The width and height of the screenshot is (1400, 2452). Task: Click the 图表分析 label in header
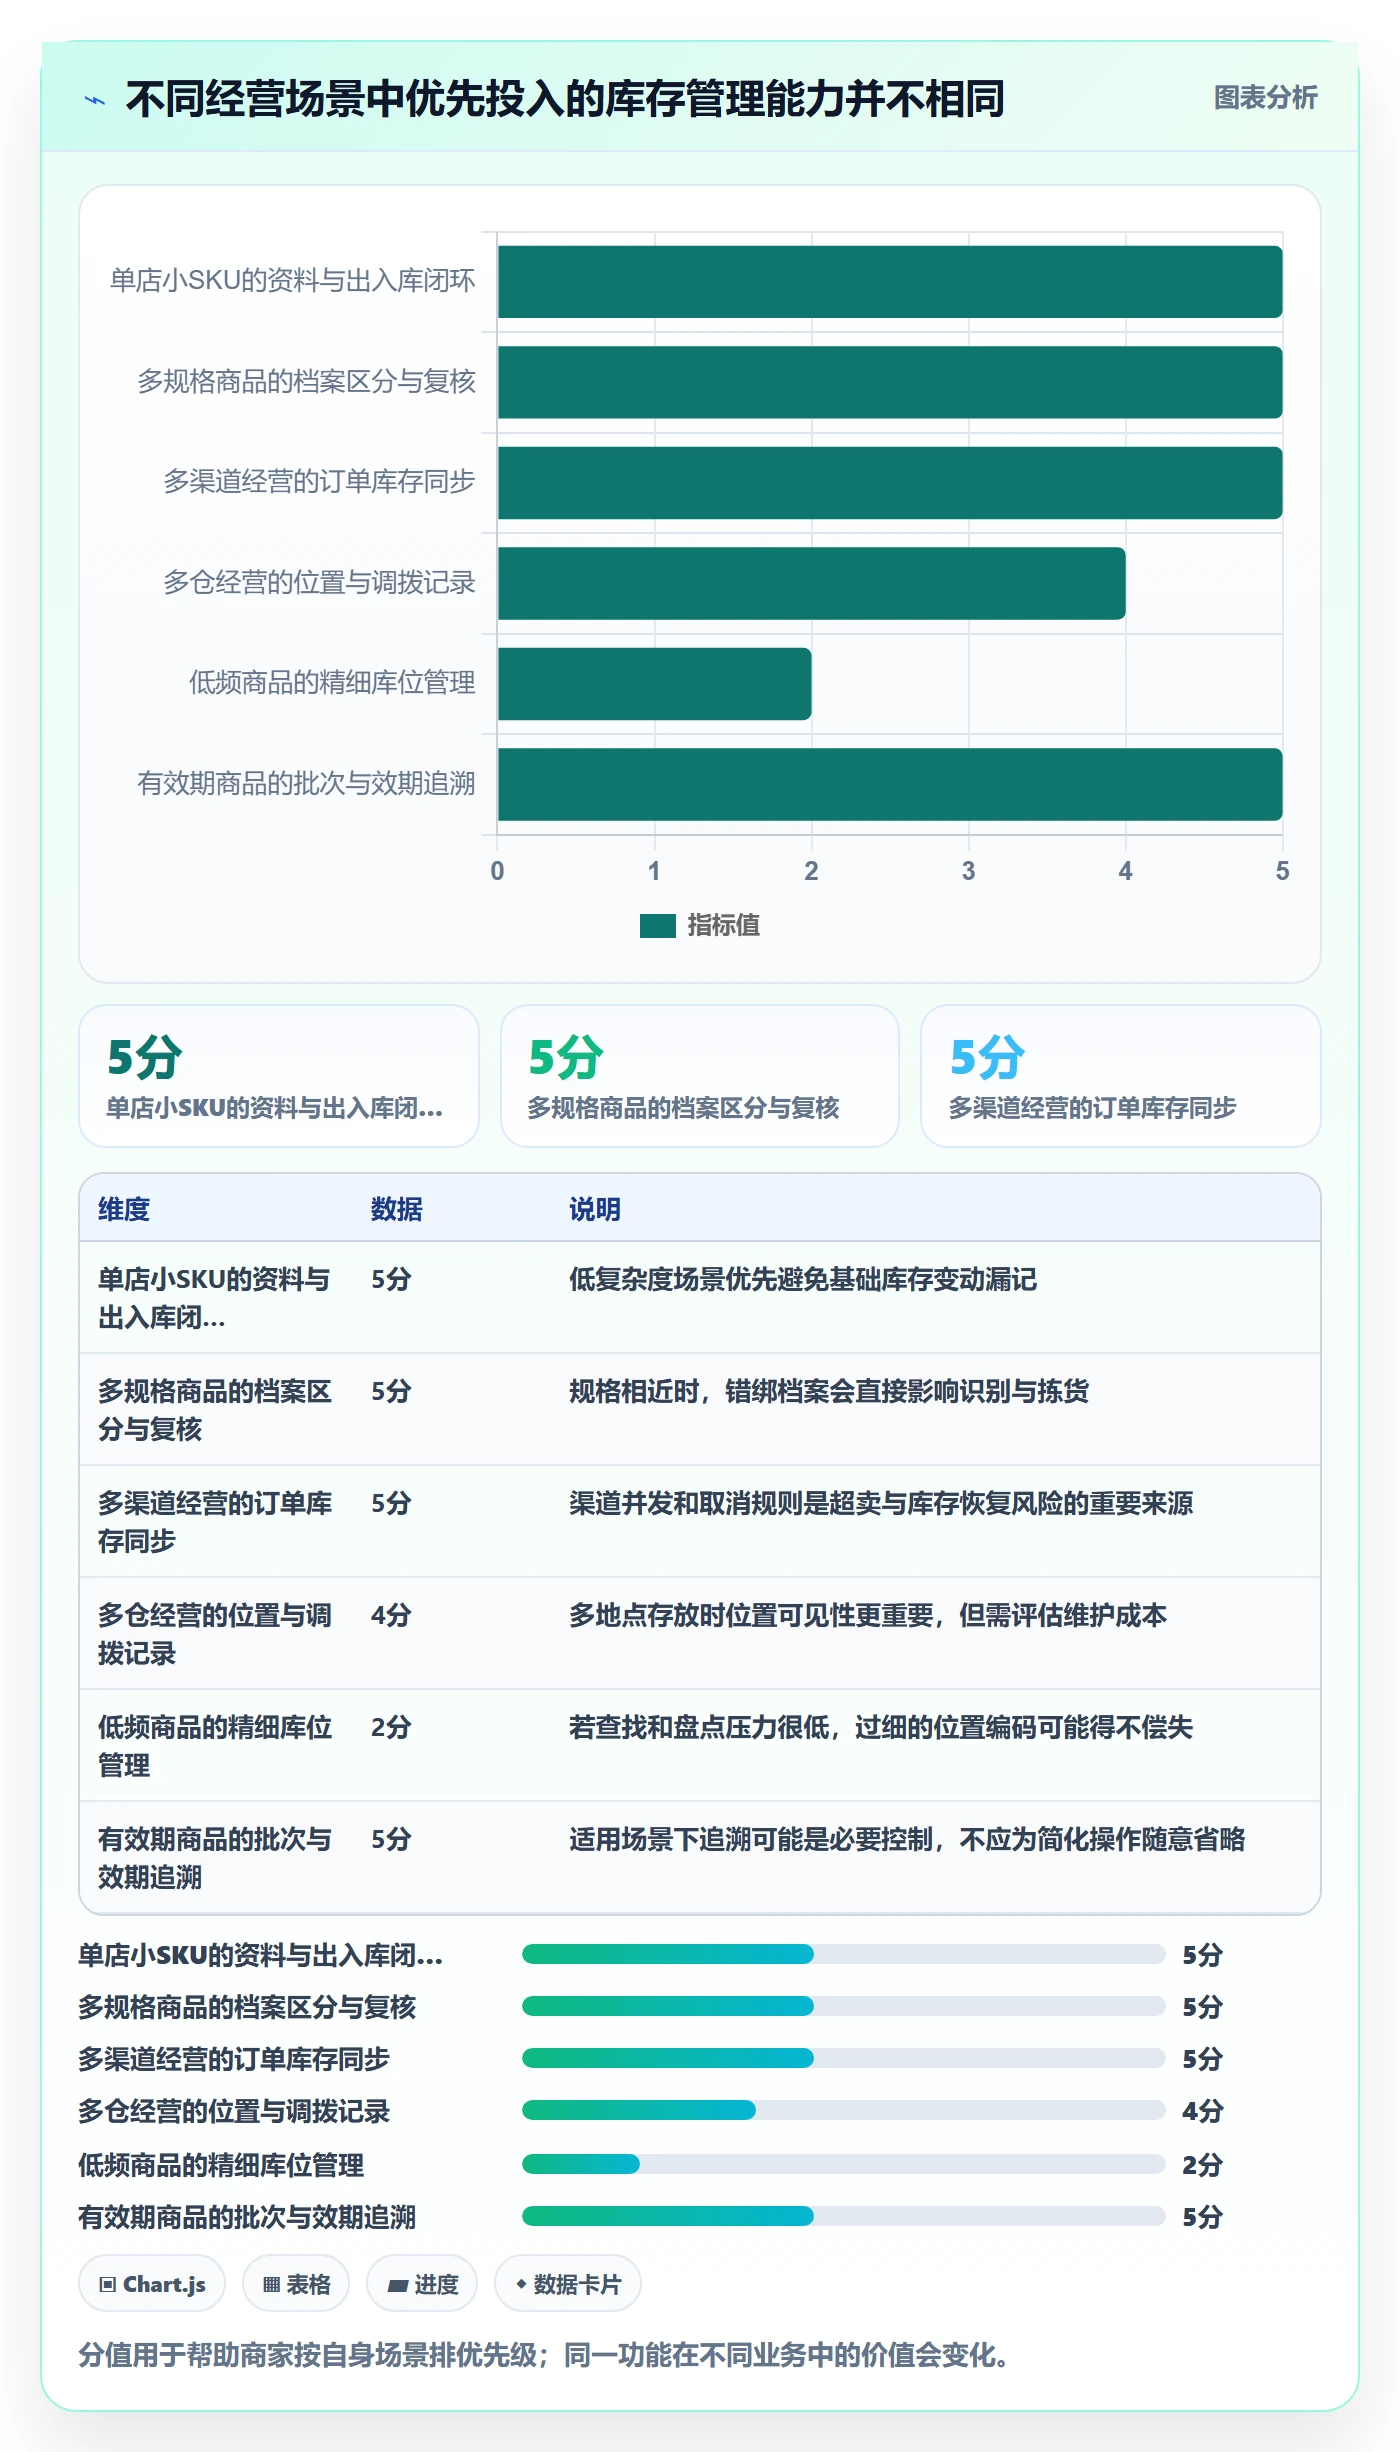pos(1265,98)
